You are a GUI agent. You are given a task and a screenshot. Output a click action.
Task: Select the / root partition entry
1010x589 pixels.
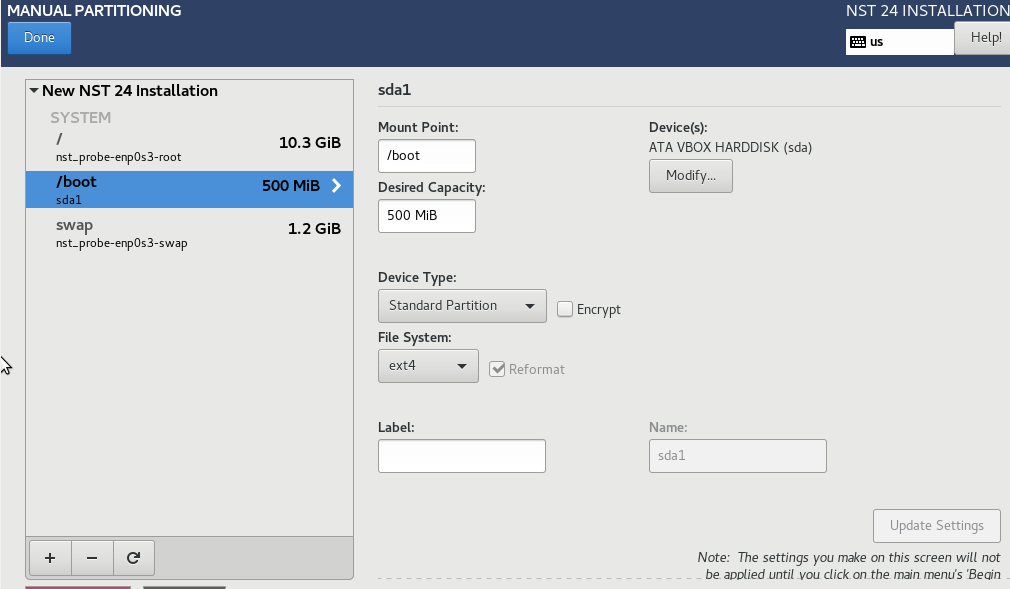(188, 147)
